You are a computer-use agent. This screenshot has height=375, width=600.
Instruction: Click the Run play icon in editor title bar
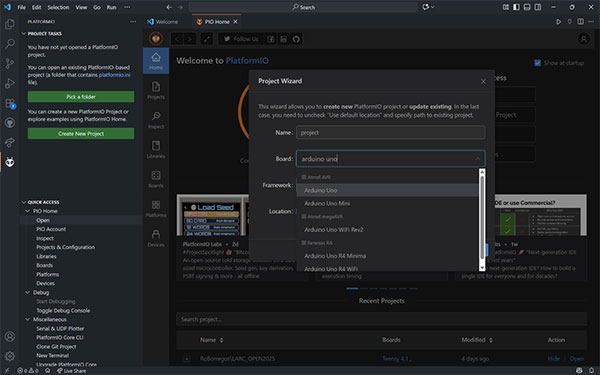pyautogui.click(x=559, y=22)
